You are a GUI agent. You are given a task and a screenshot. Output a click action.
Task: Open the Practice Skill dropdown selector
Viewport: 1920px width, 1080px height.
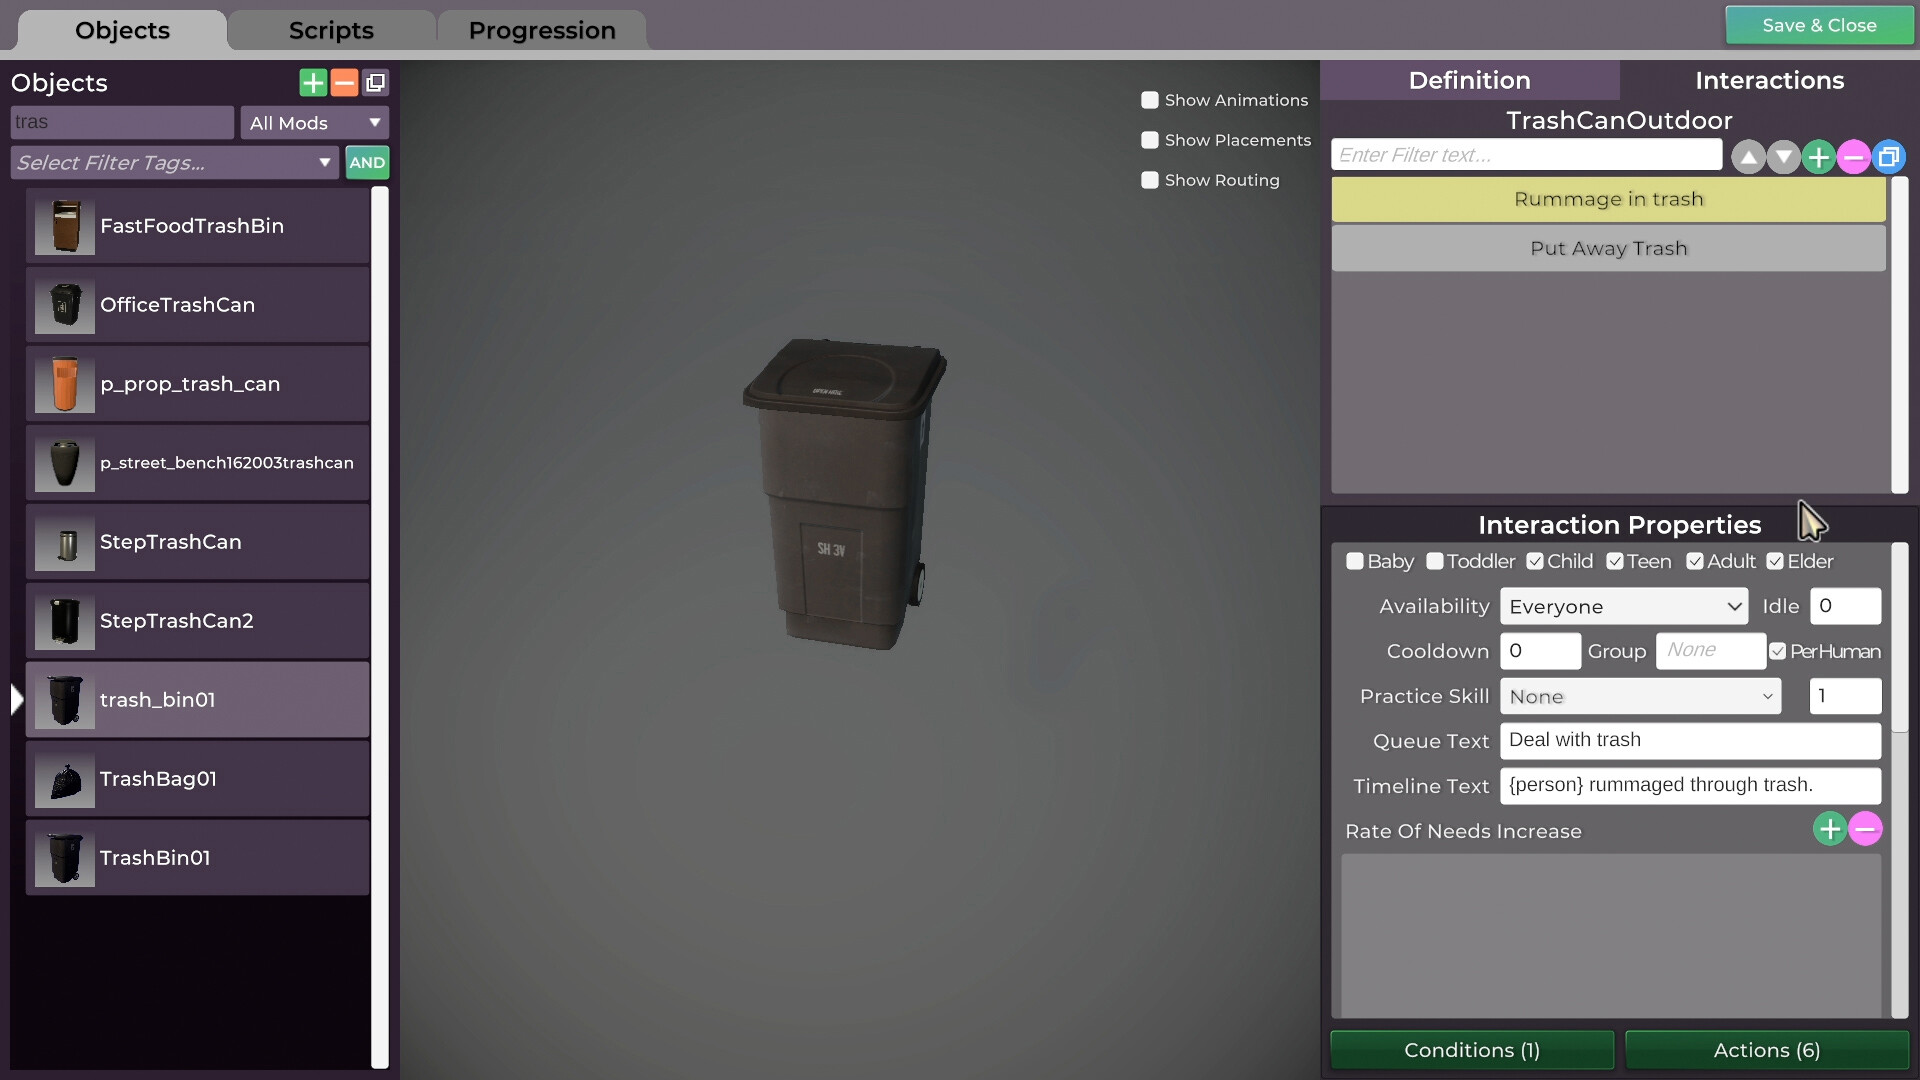(x=1640, y=696)
